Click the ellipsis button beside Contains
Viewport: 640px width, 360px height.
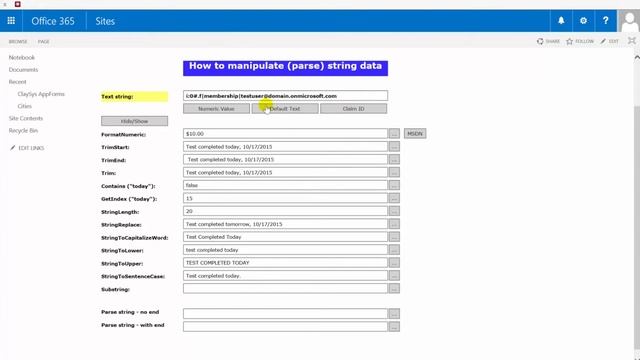pos(394,185)
